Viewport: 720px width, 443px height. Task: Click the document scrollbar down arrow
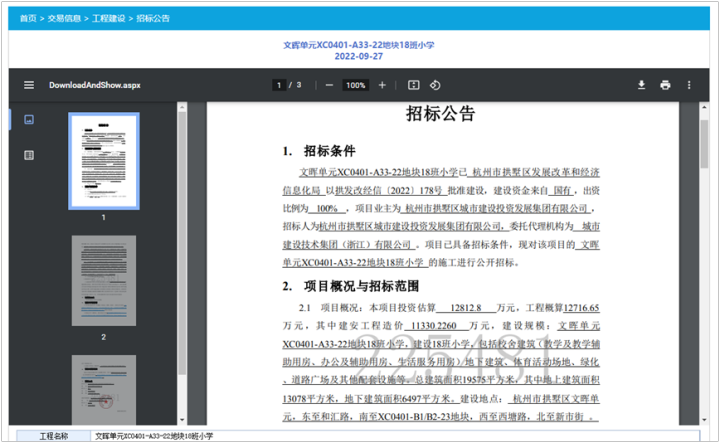[x=704, y=420]
